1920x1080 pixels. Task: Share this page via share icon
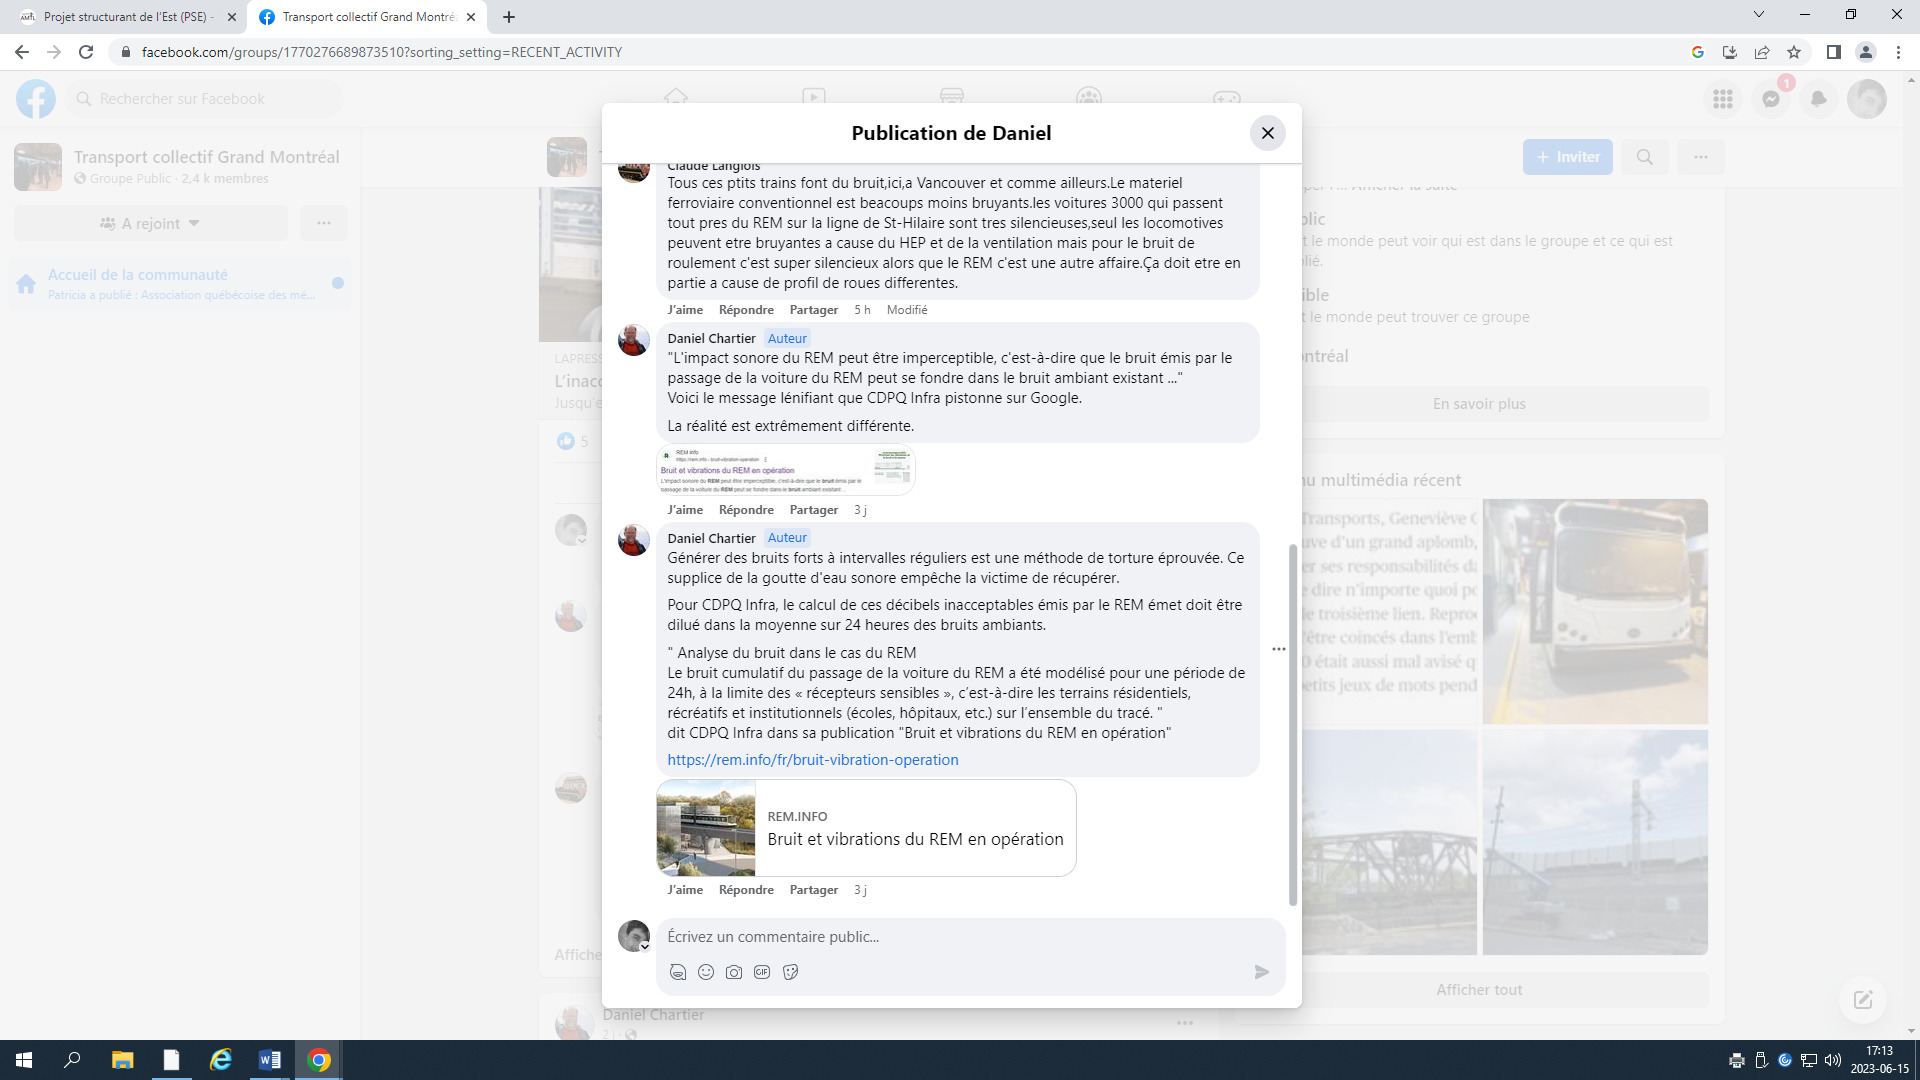1762,52
